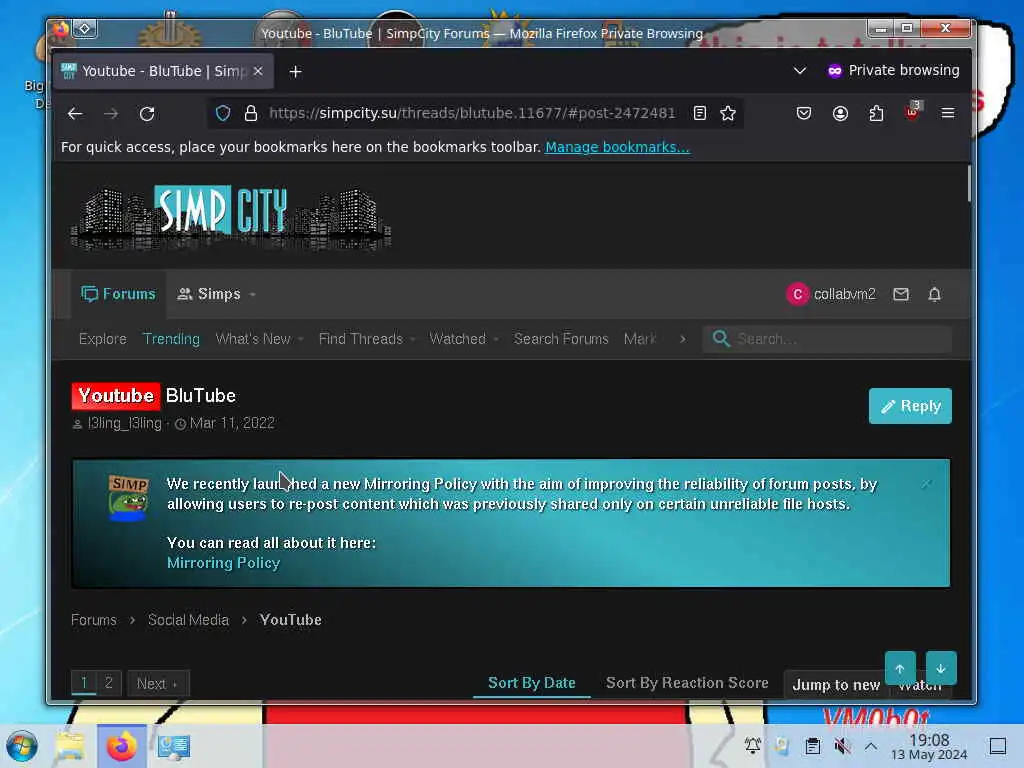1024x768 pixels.
Task: Open Find Threads in sub-navigation
Action: tap(360, 339)
